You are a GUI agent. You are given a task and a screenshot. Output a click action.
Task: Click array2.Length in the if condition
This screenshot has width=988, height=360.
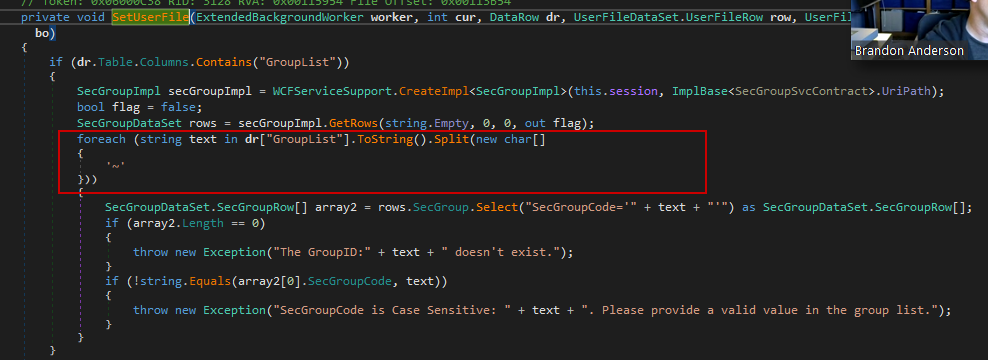(178, 223)
